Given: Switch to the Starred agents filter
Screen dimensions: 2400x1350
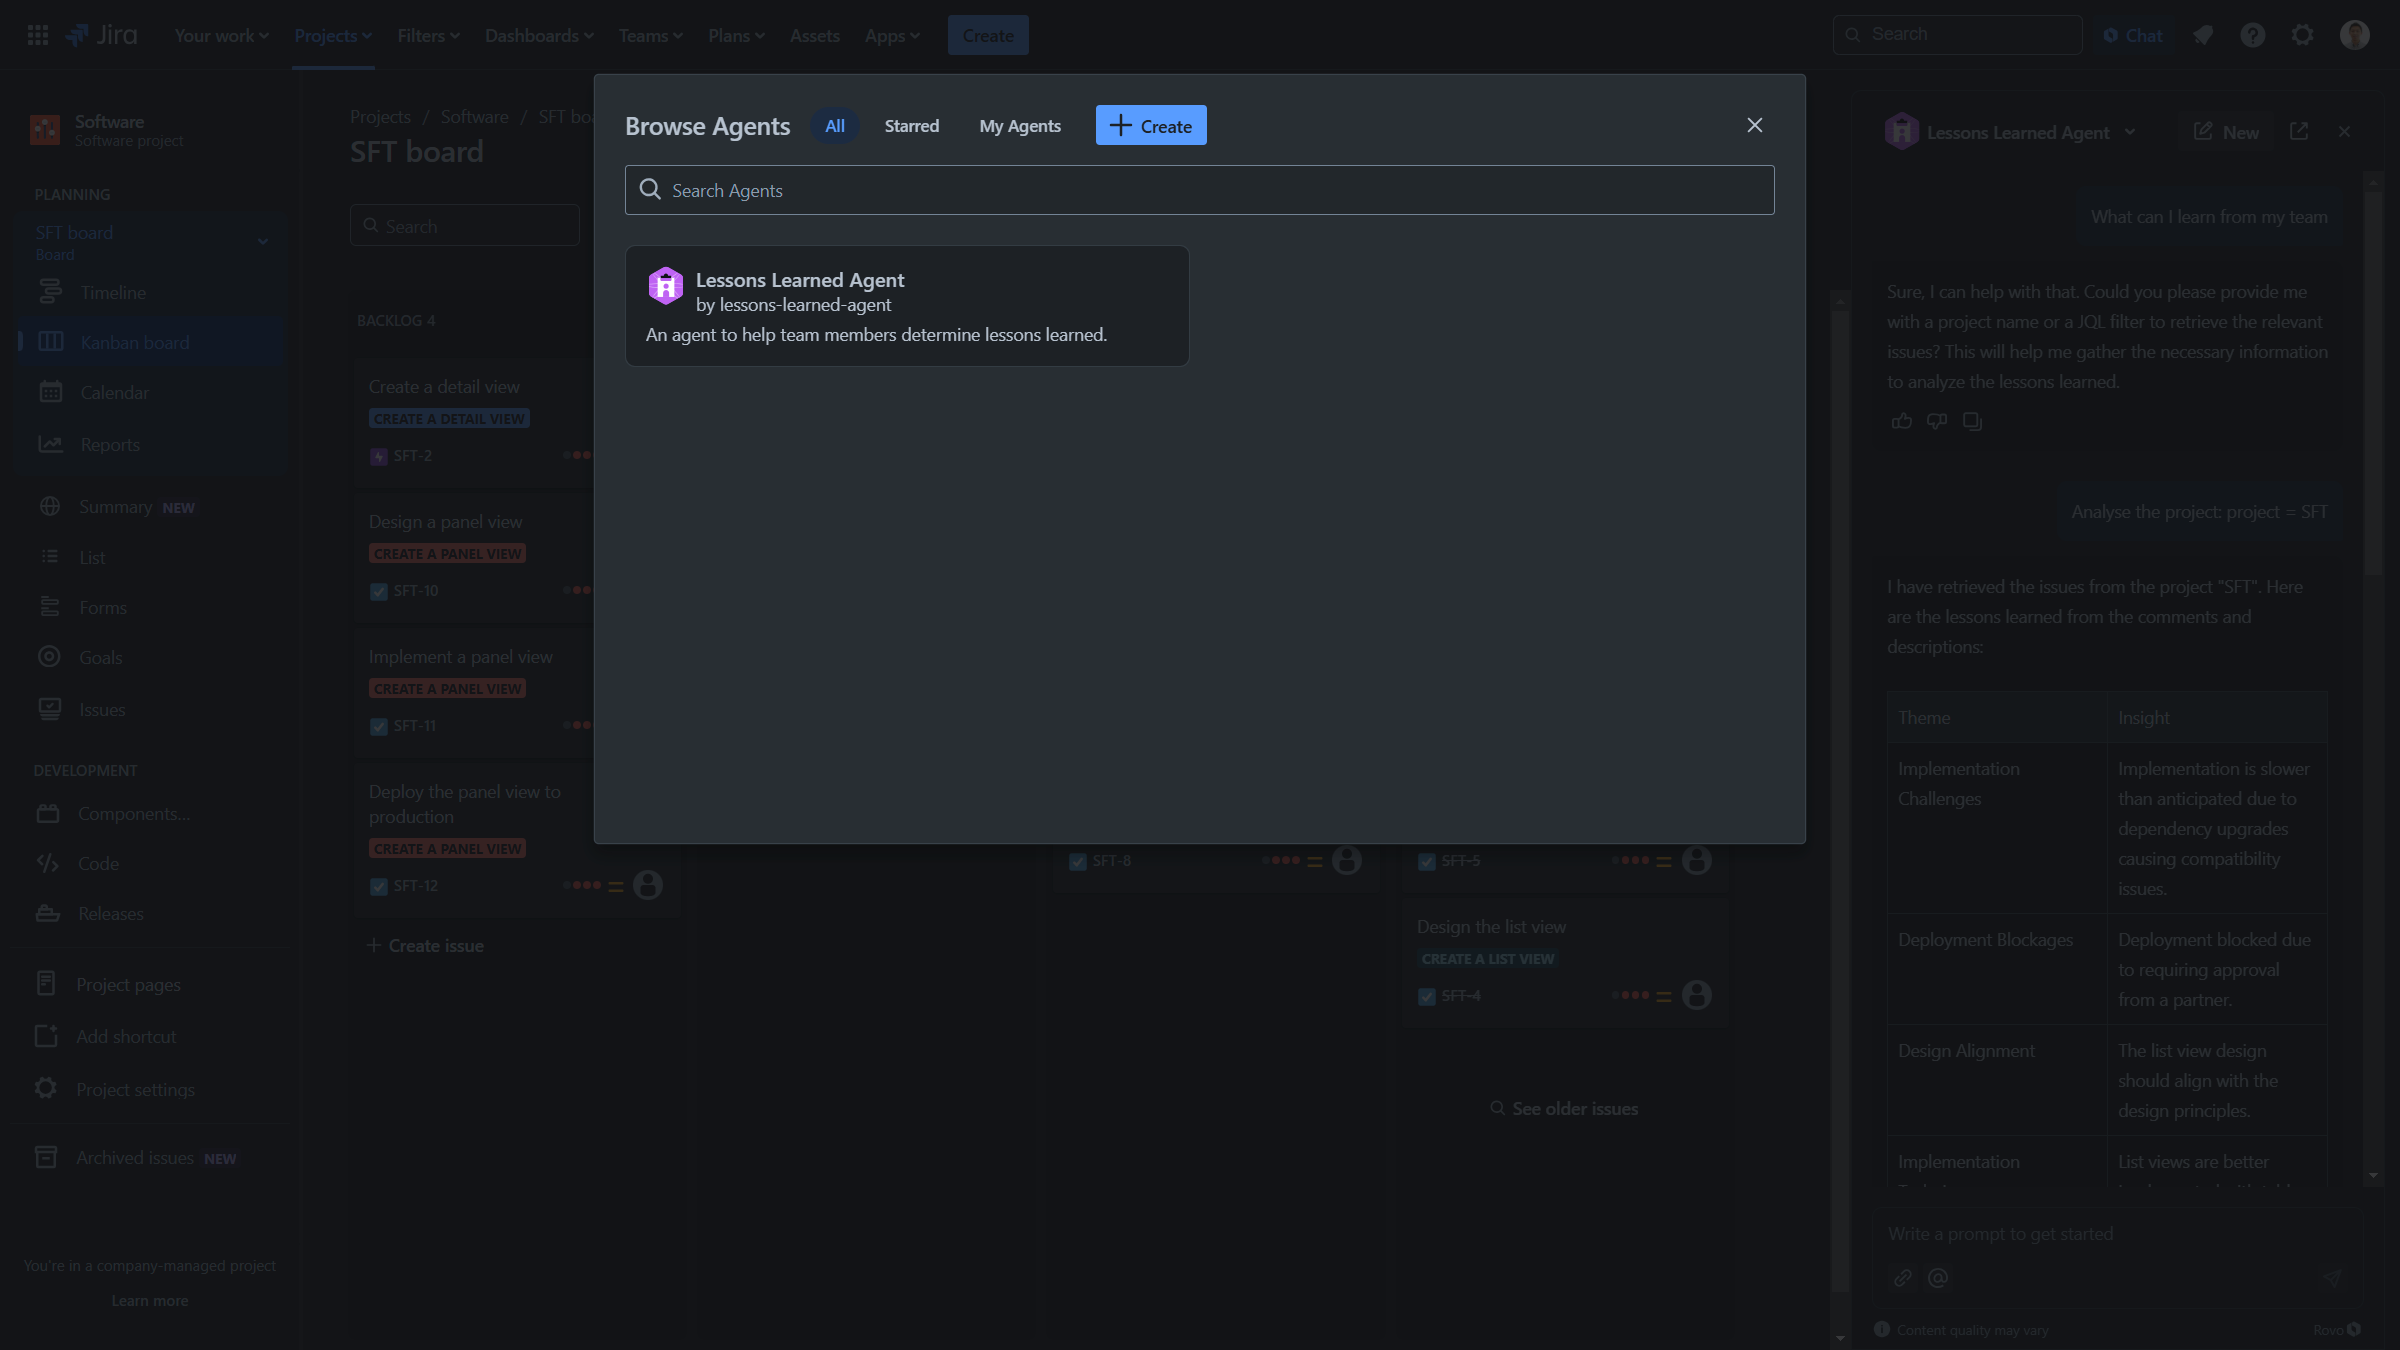Looking at the screenshot, I should coord(911,126).
